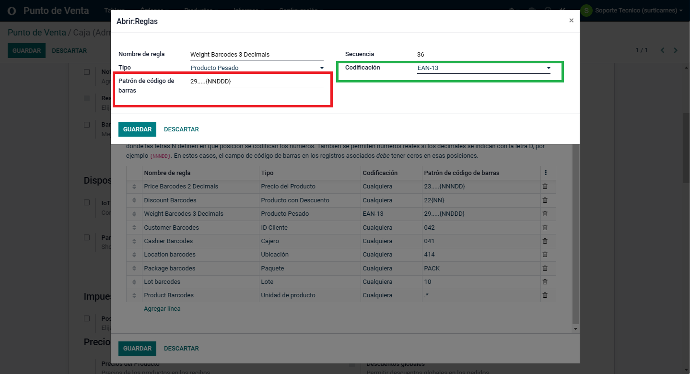The image size is (690, 374).
Task: Select 'Weight Barcodes 3 Decimals' in the rules table
Action: tap(184, 214)
